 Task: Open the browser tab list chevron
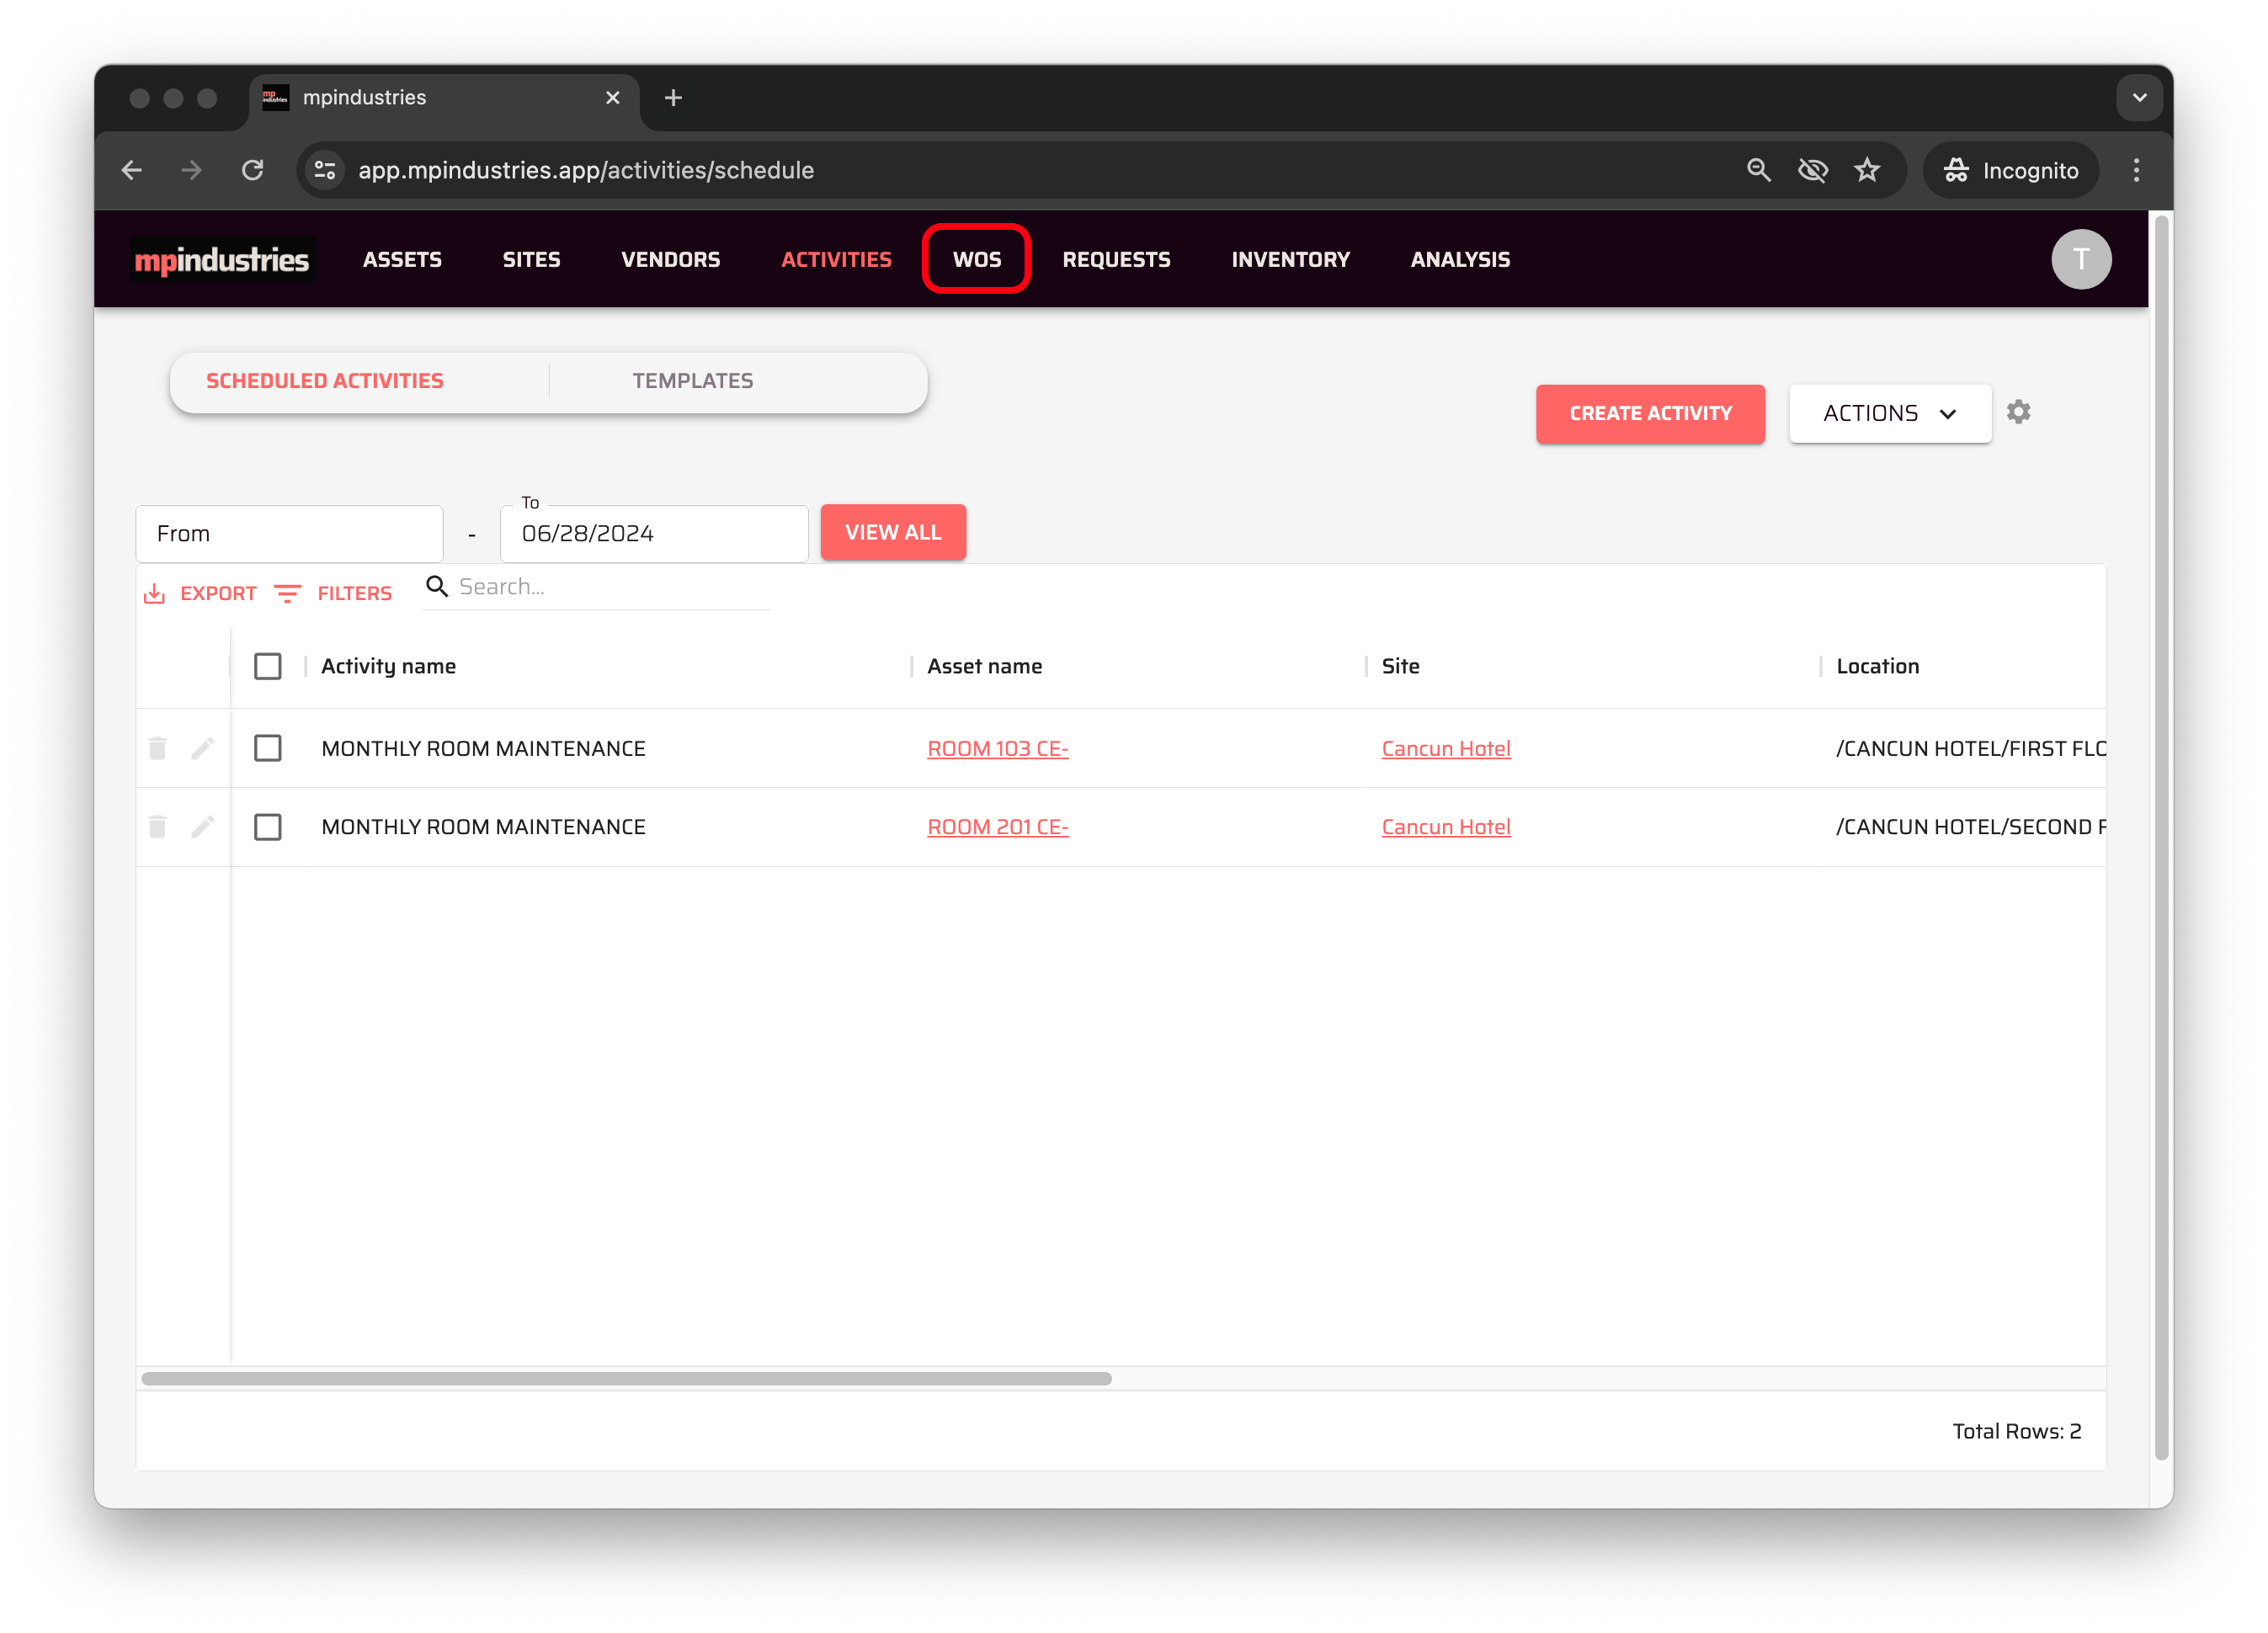point(2139,98)
